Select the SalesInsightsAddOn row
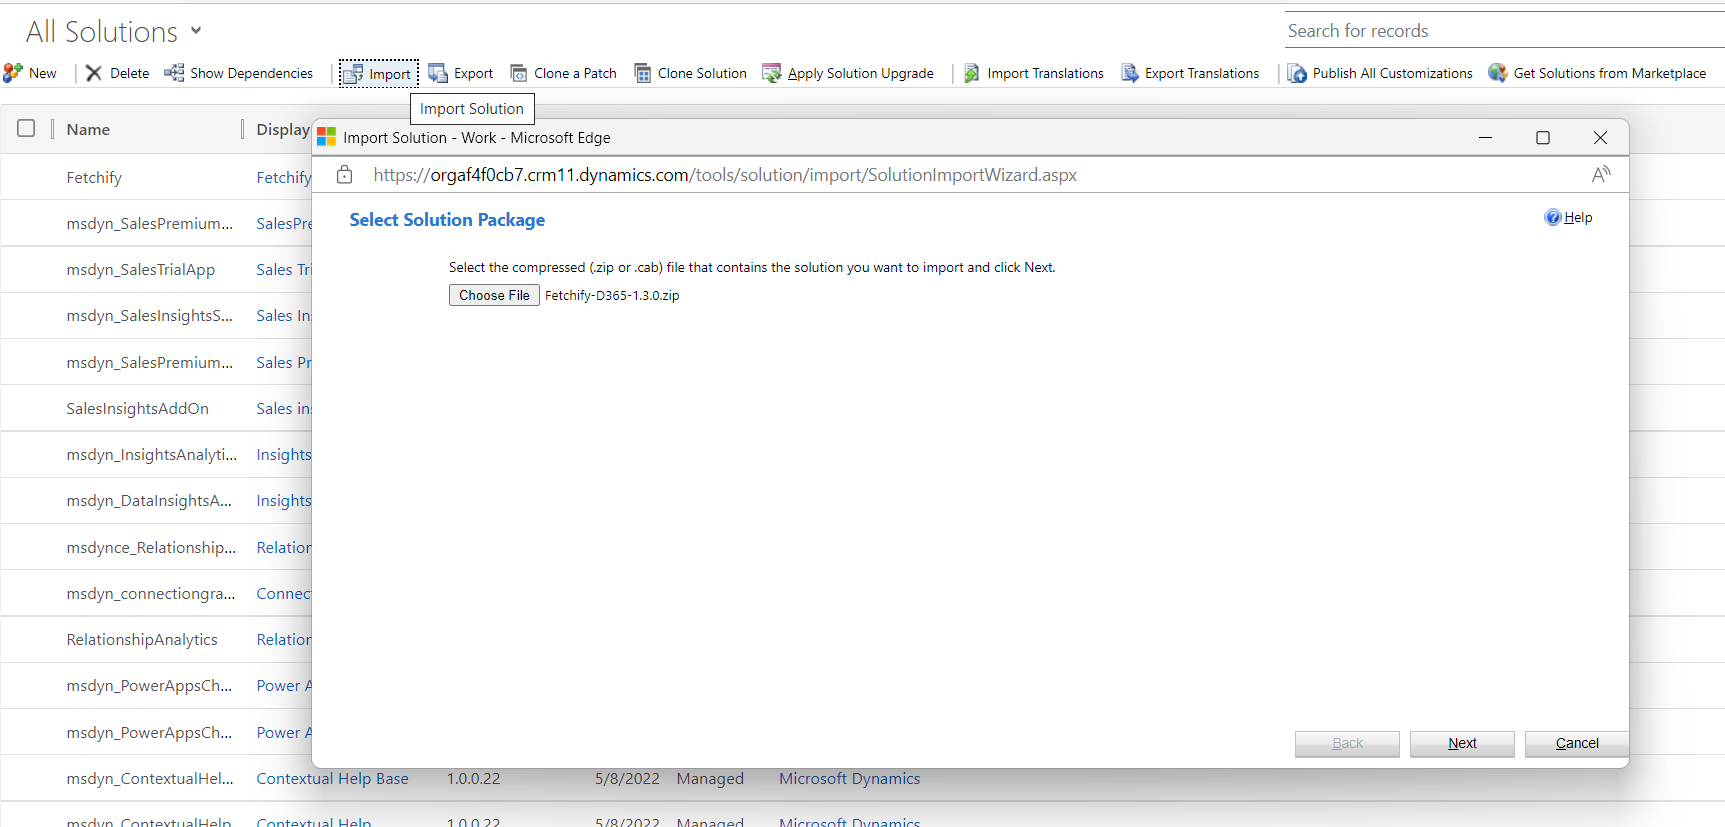The height and width of the screenshot is (827, 1725). pos(138,408)
